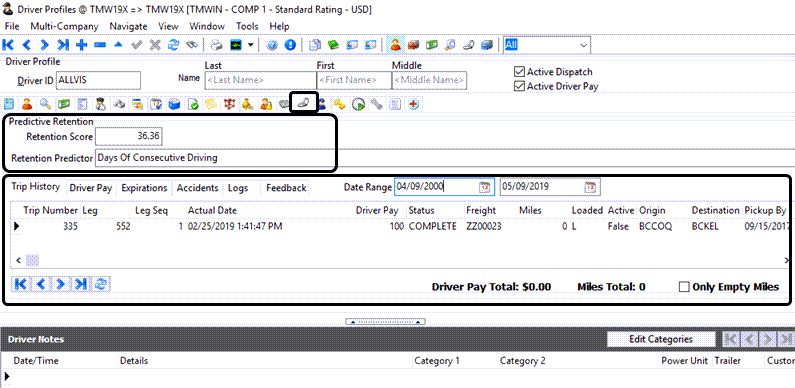The height and width of the screenshot is (388, 795).
Task: Open the Multi-Company menu
Action: 64,26
